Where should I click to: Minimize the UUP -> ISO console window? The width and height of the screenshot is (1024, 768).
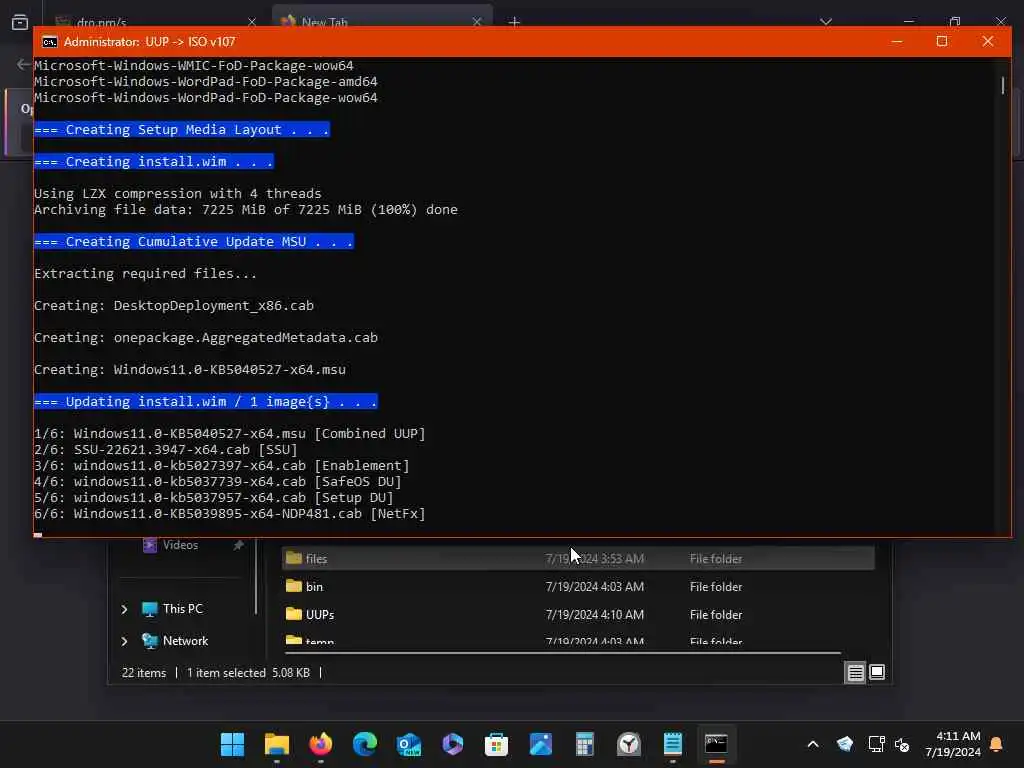pyautogui.click(x=897, y=41)
